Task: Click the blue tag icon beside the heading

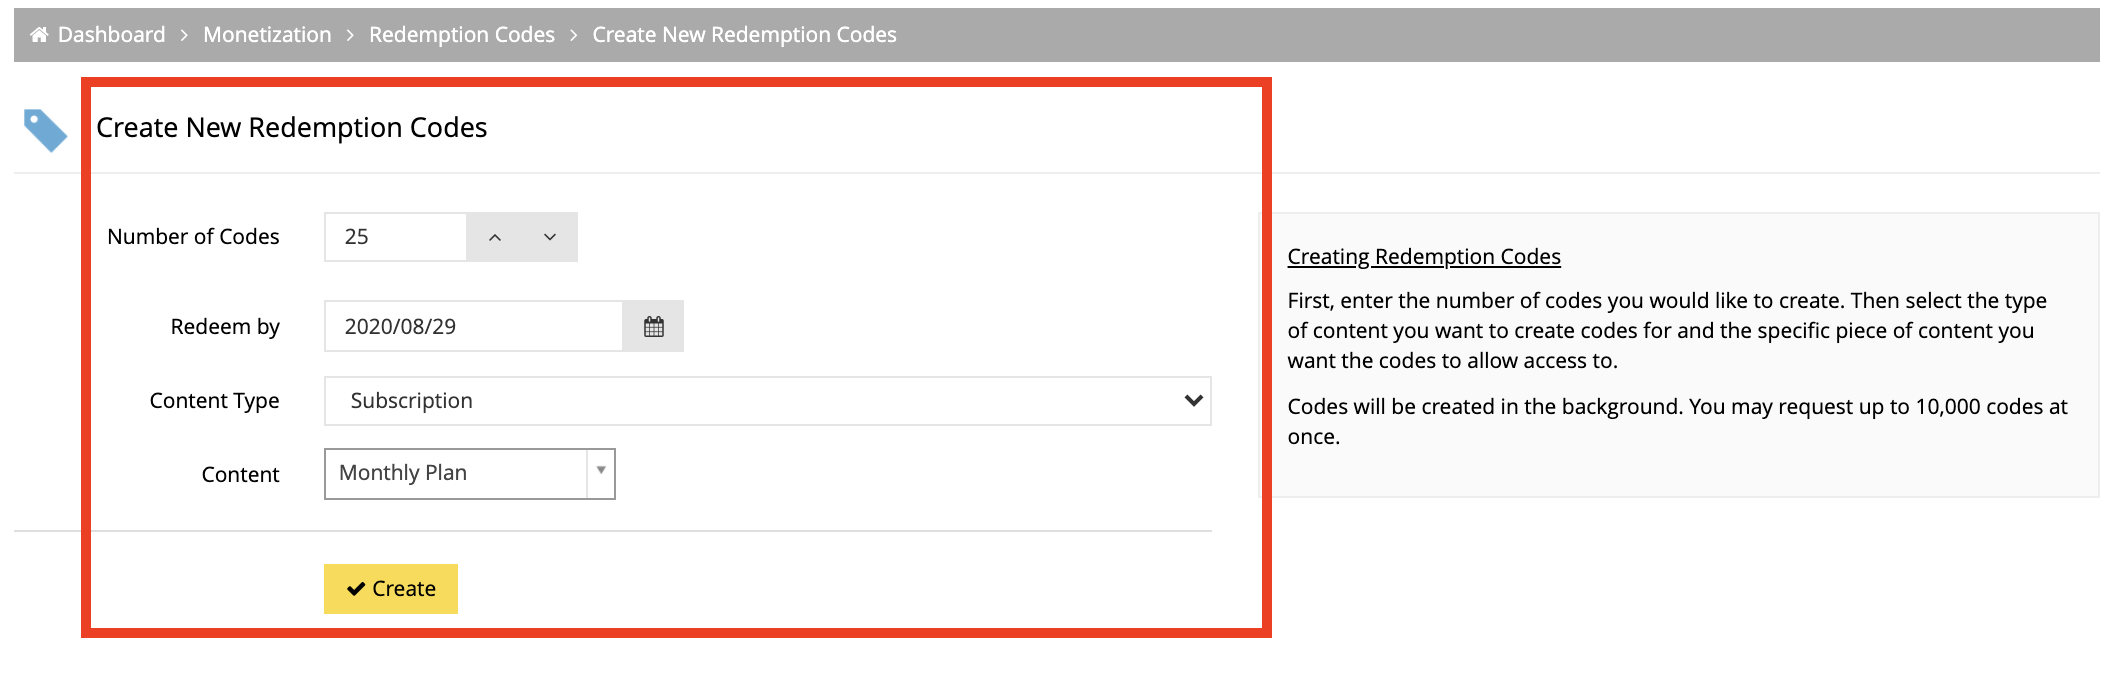Action: (45, 130)
